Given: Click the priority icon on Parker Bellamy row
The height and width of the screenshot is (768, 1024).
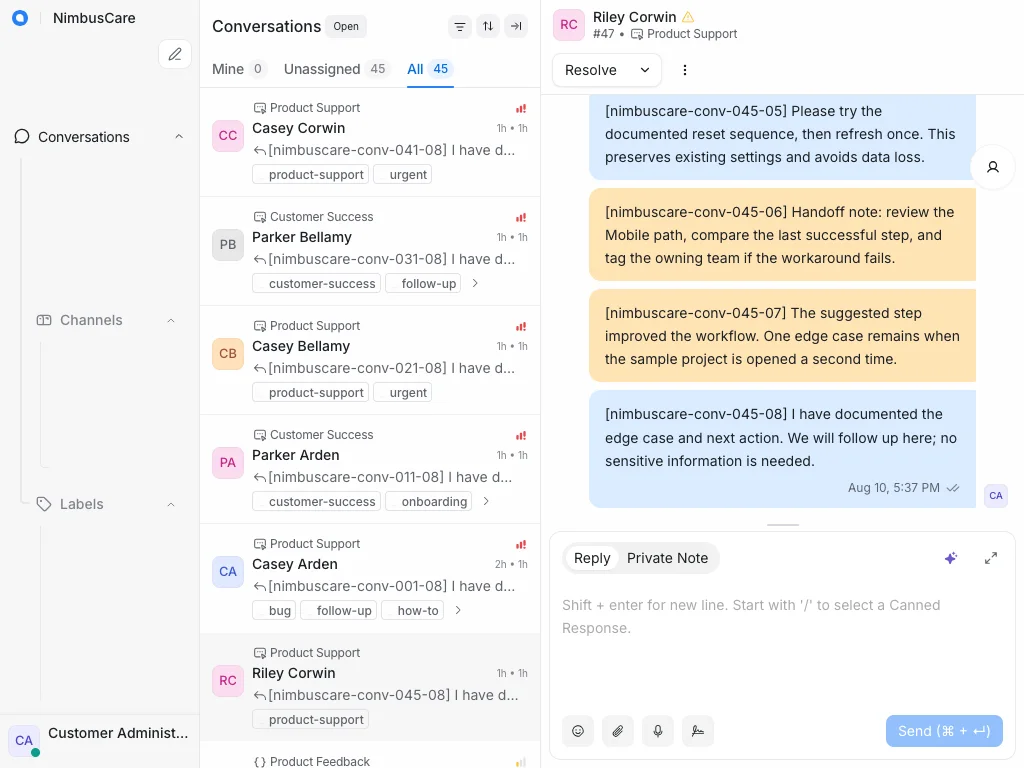Looking at the screenshot, I should click(520, 217).
